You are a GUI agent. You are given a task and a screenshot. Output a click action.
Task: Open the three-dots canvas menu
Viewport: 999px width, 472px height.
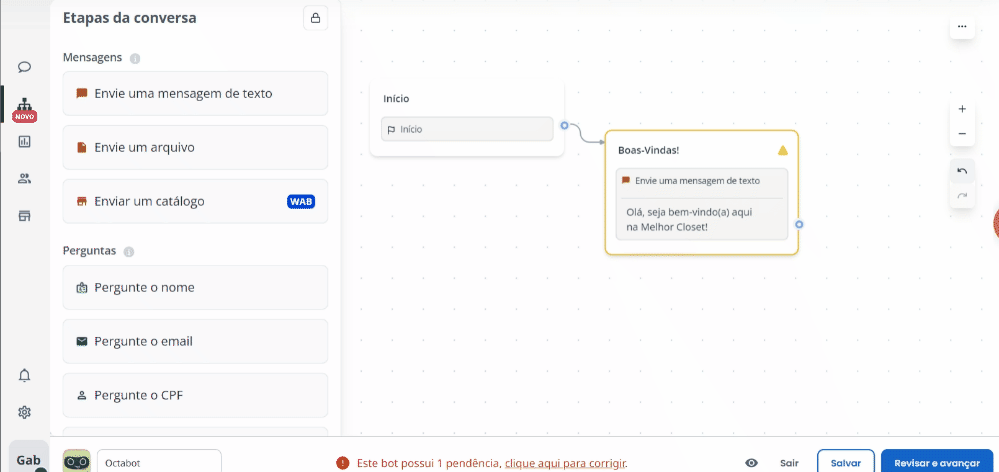click(x=962, y=27)
